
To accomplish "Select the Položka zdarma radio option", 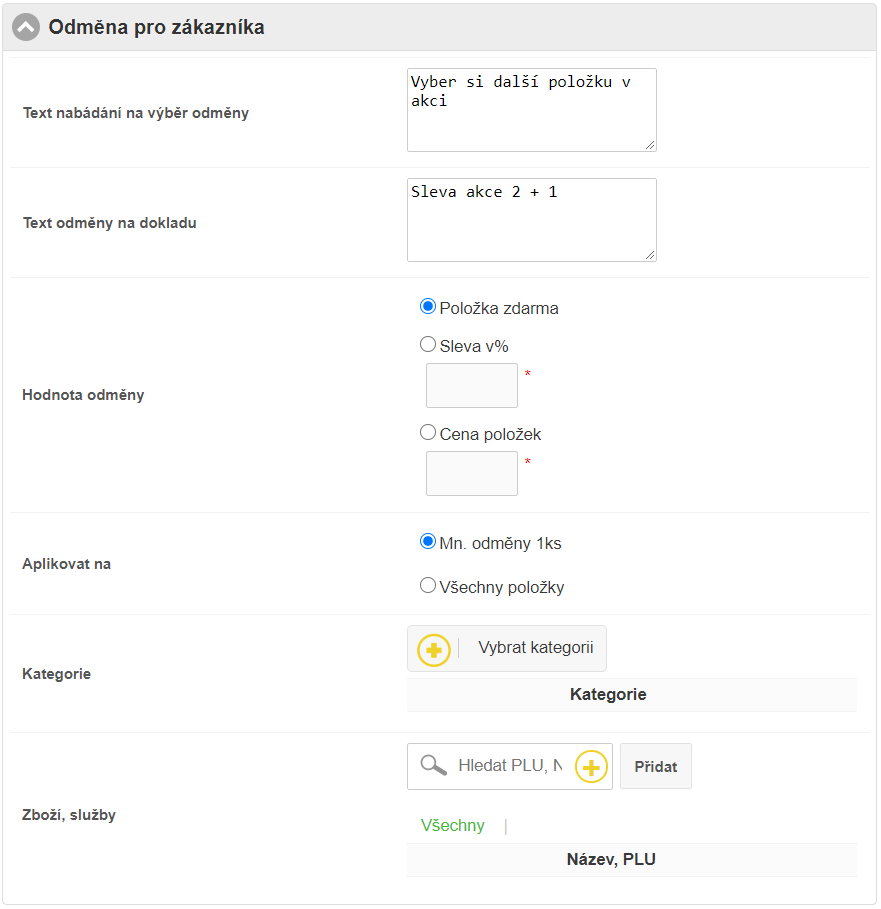I will 428,307.
